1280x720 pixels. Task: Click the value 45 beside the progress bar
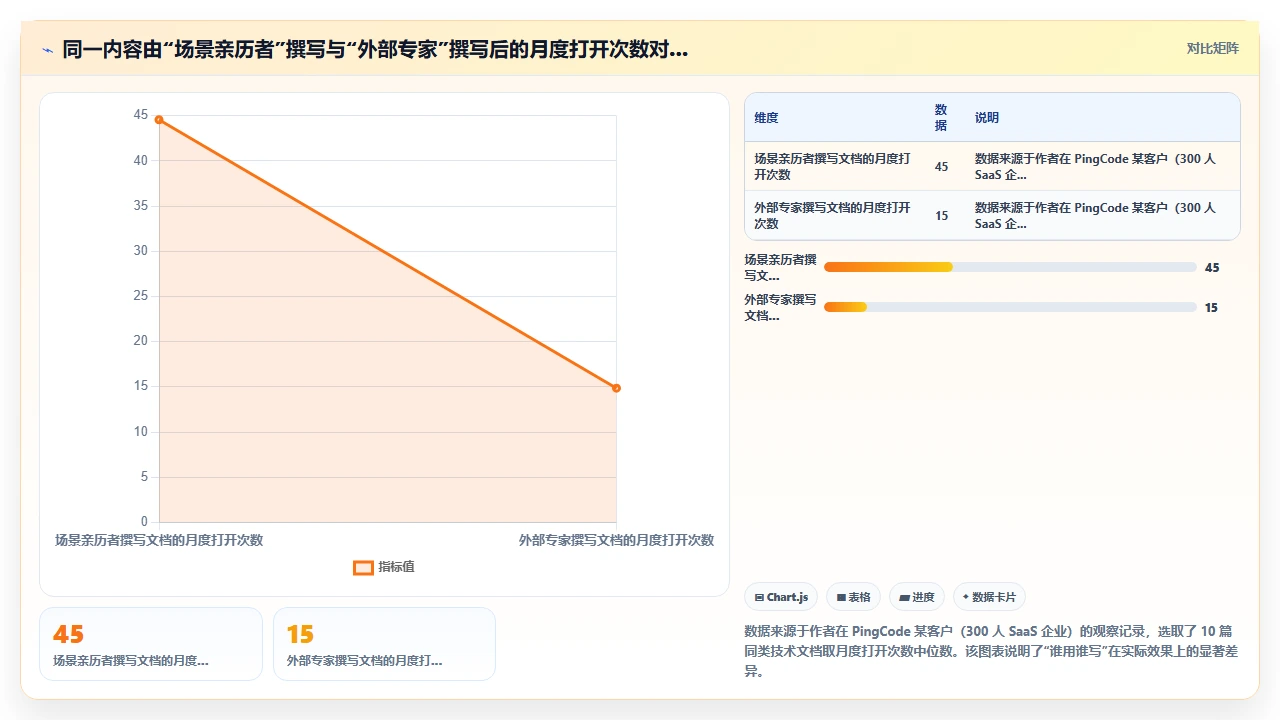click(1212, 268)
